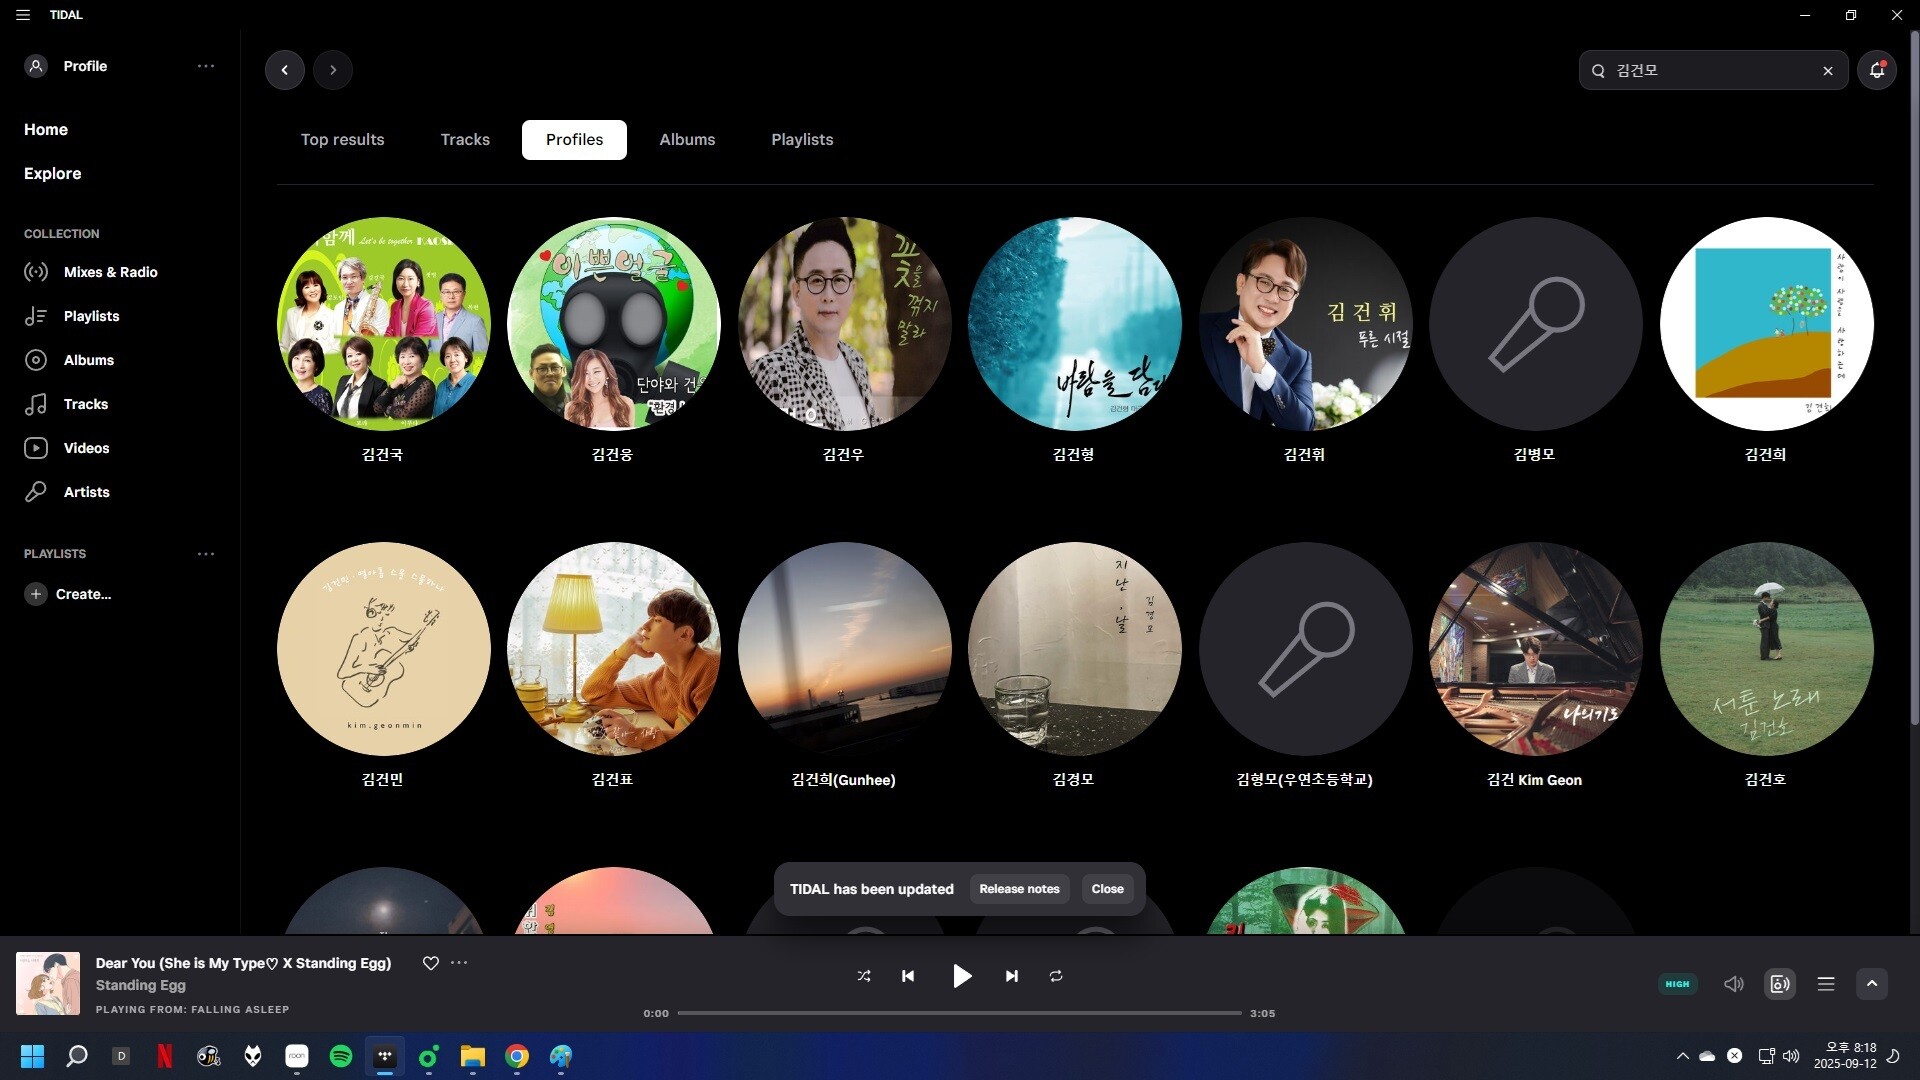Toggle shuffle playback
This screenshot has width=1920, height=1080.
[x=864, y=976]
